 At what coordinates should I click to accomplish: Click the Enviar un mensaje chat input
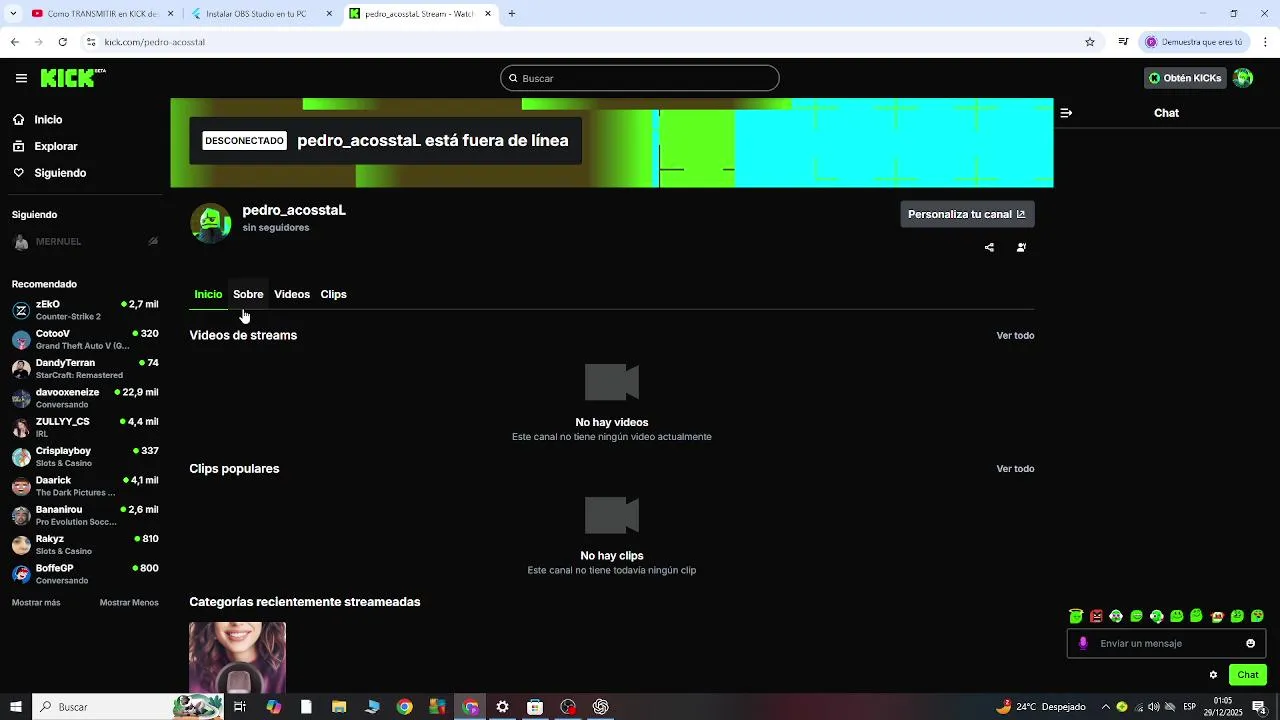[1166, 643]
